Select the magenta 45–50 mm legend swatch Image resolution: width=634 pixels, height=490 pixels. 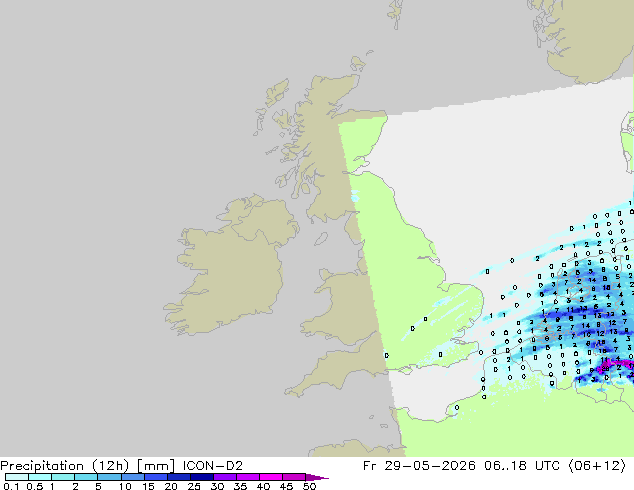[294, 477]
